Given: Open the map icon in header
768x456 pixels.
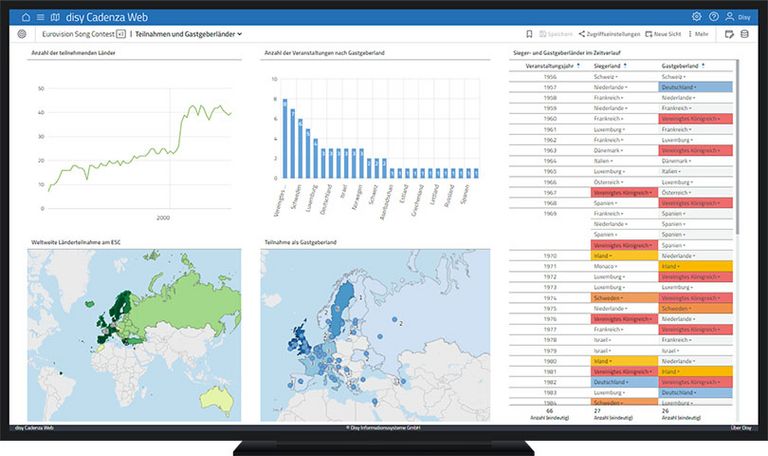Looking at the screenshot, I should (54, 17).
